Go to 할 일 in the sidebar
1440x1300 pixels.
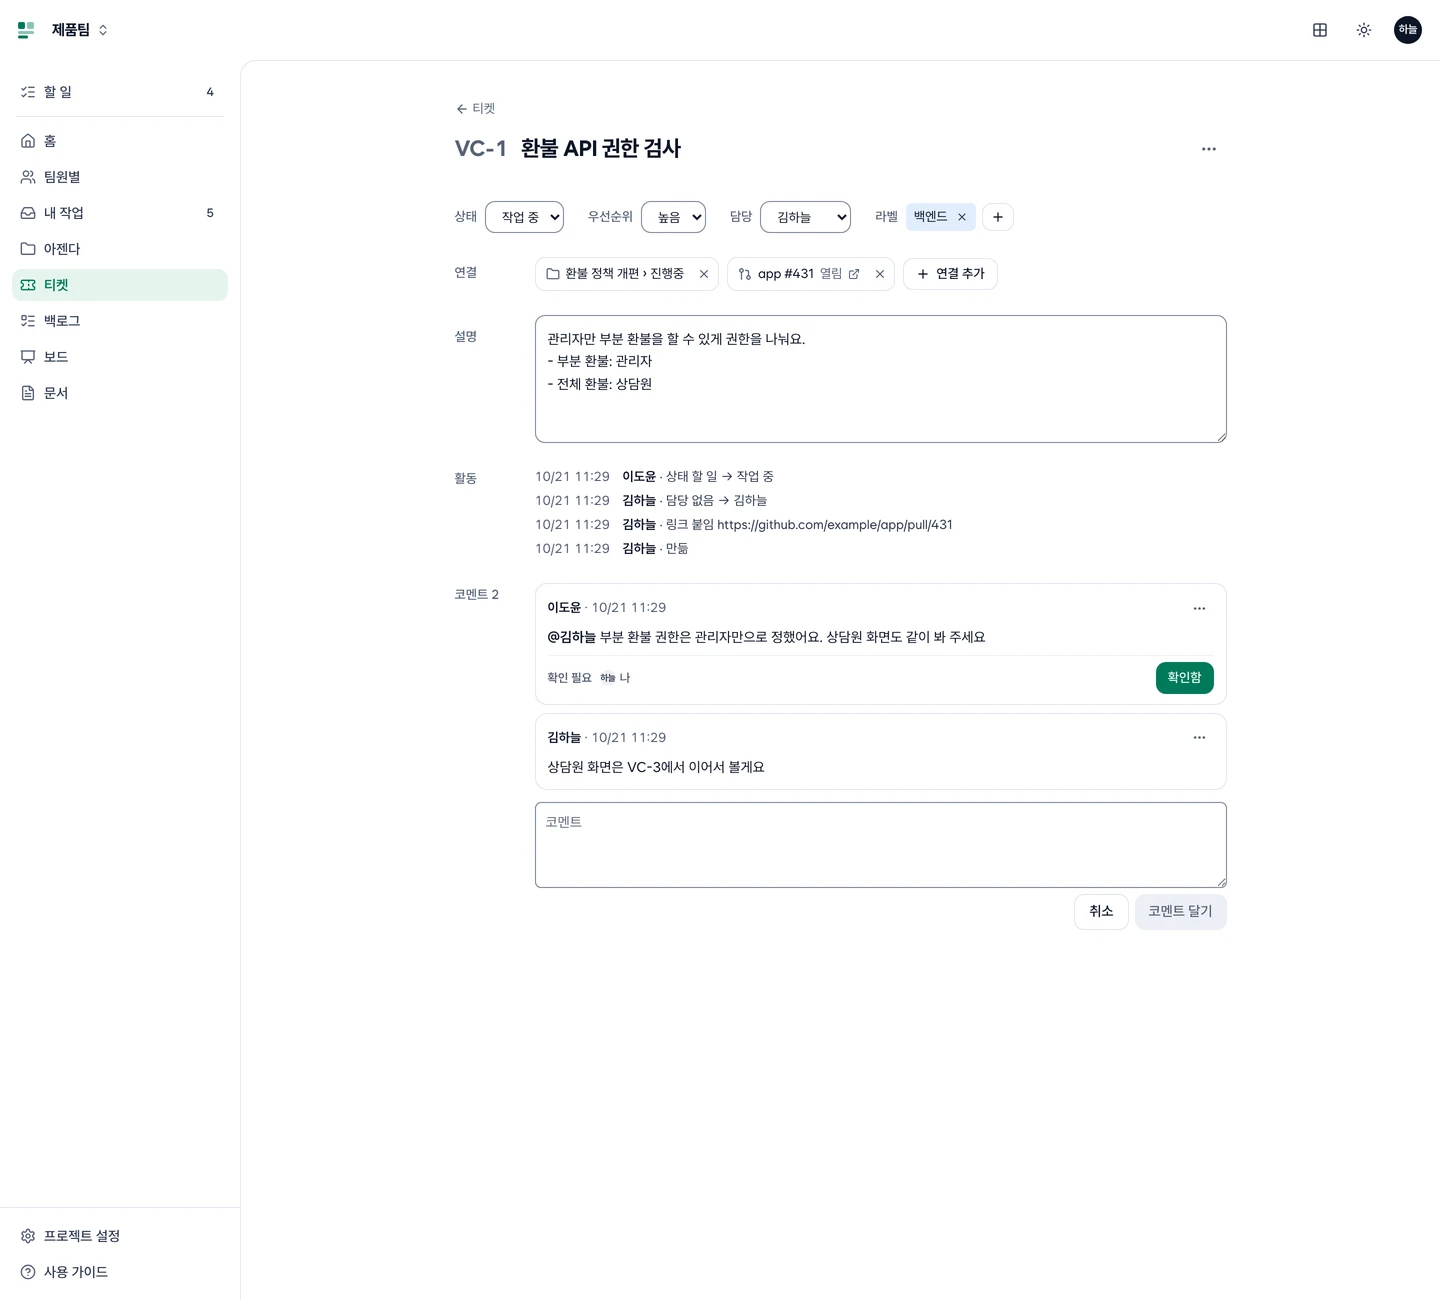click(120, 92)
